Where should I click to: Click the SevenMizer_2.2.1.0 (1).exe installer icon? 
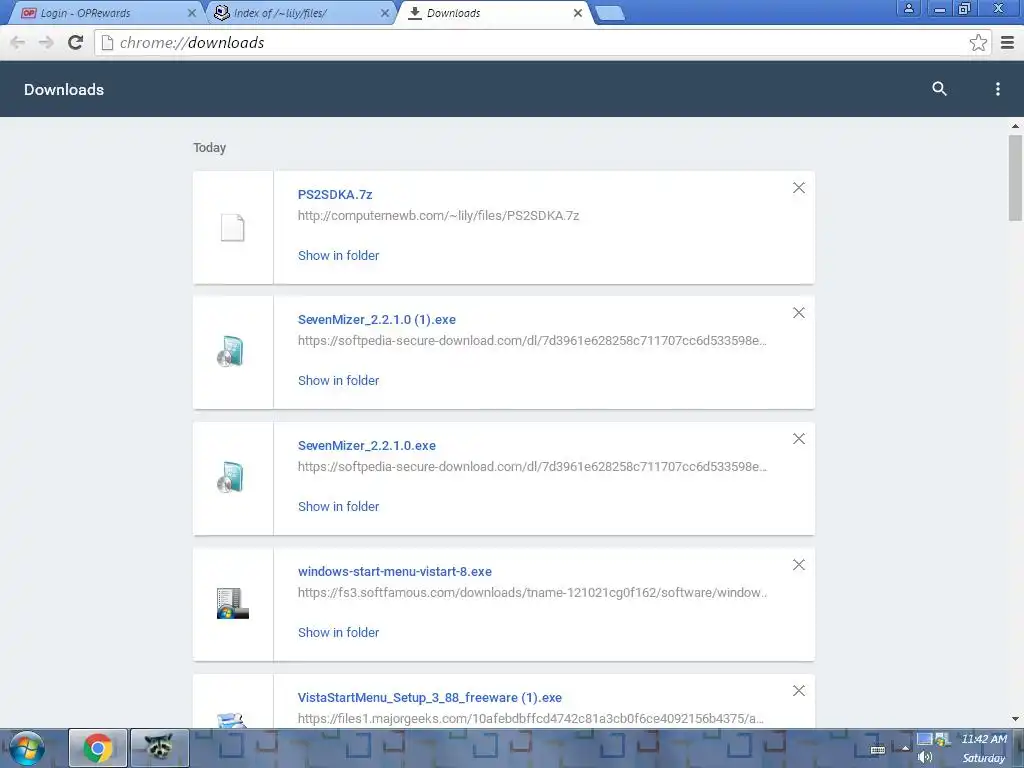231,351
